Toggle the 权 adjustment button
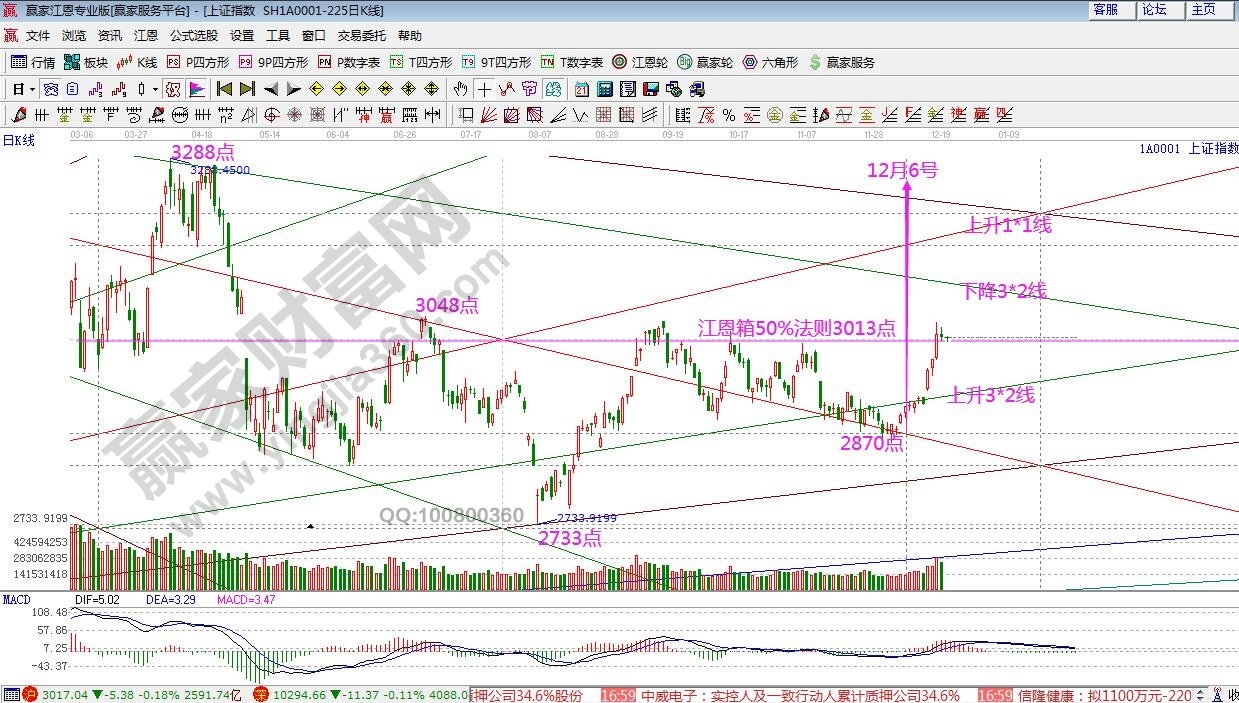Image resolution: width=1239 pixels, height=703 pixels. coord(172,89)
